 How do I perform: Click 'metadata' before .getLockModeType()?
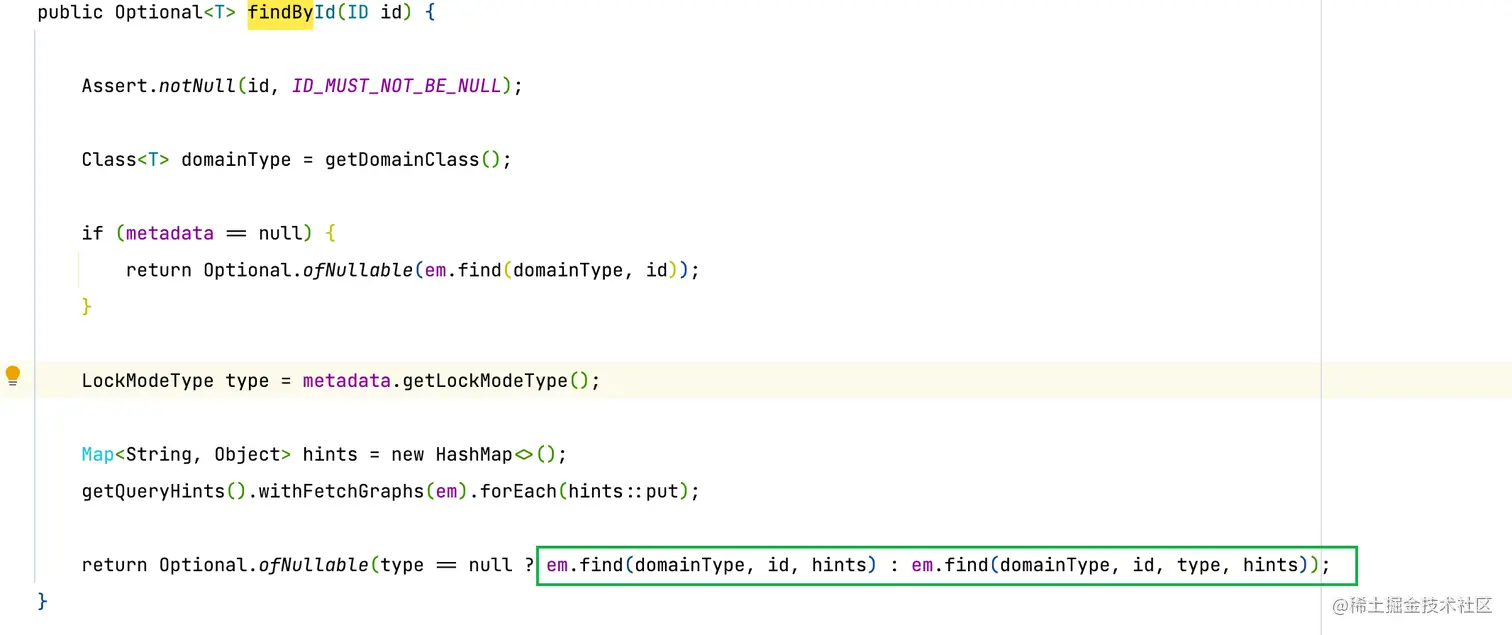[346, 381]
